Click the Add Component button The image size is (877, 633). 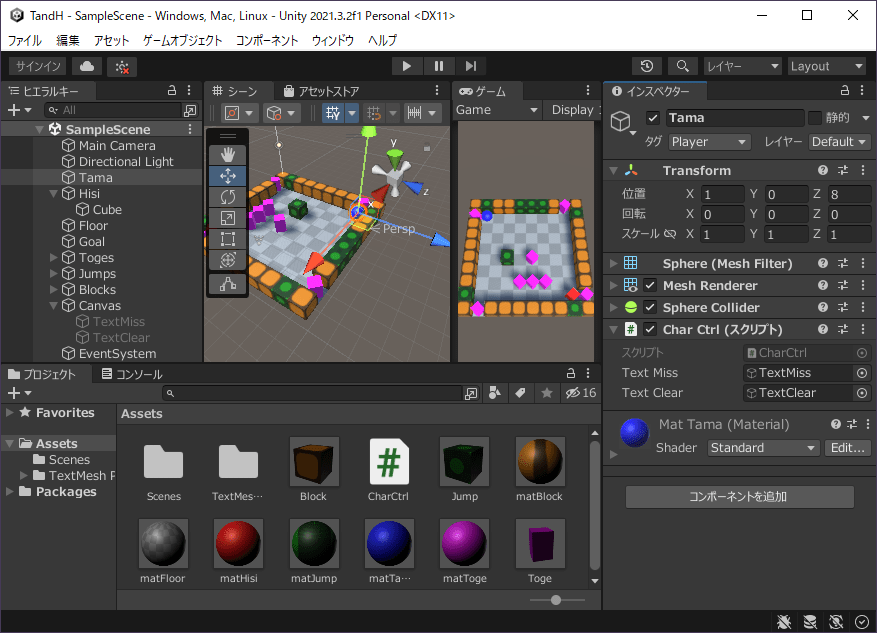(739, 497)
